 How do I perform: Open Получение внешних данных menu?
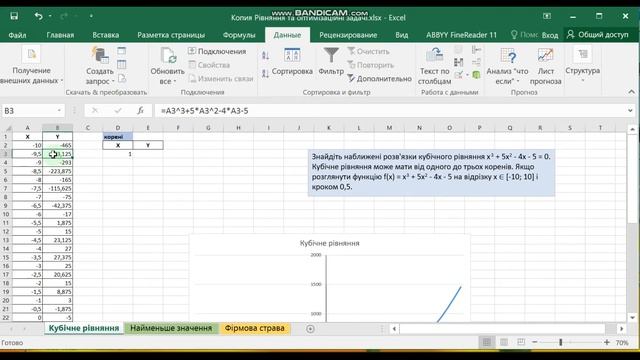31,66
